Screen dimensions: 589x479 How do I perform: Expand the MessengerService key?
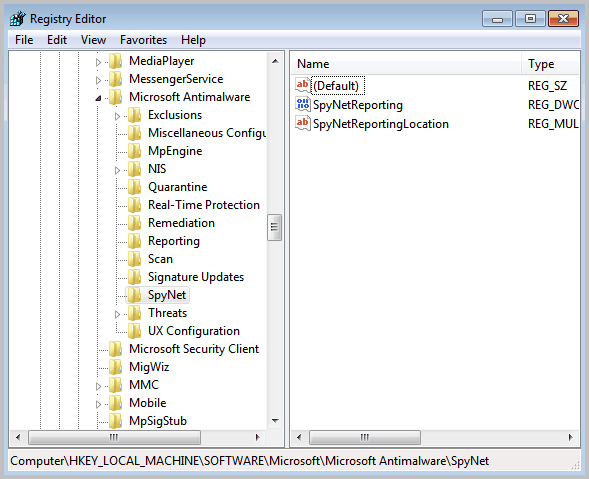(x=98, y=80)
